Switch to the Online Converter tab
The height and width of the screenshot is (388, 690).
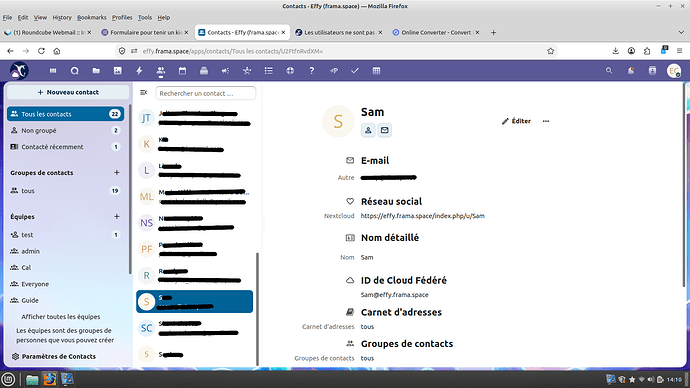(x=436, y=33)
